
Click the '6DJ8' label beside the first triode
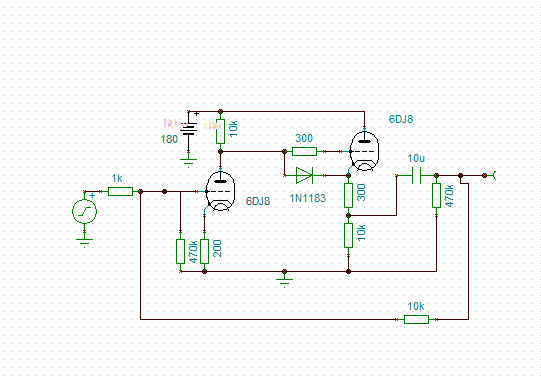(258, 201)
